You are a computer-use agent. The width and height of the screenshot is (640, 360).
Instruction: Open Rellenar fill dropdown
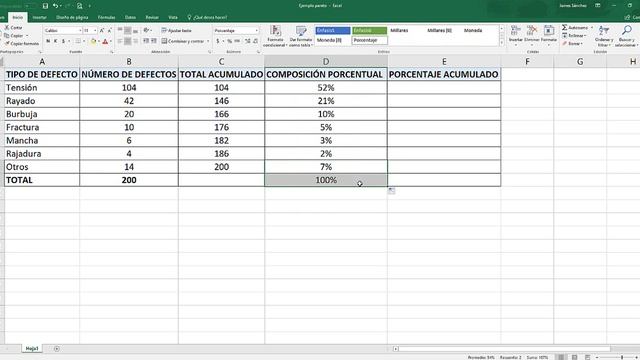[574, 36]
